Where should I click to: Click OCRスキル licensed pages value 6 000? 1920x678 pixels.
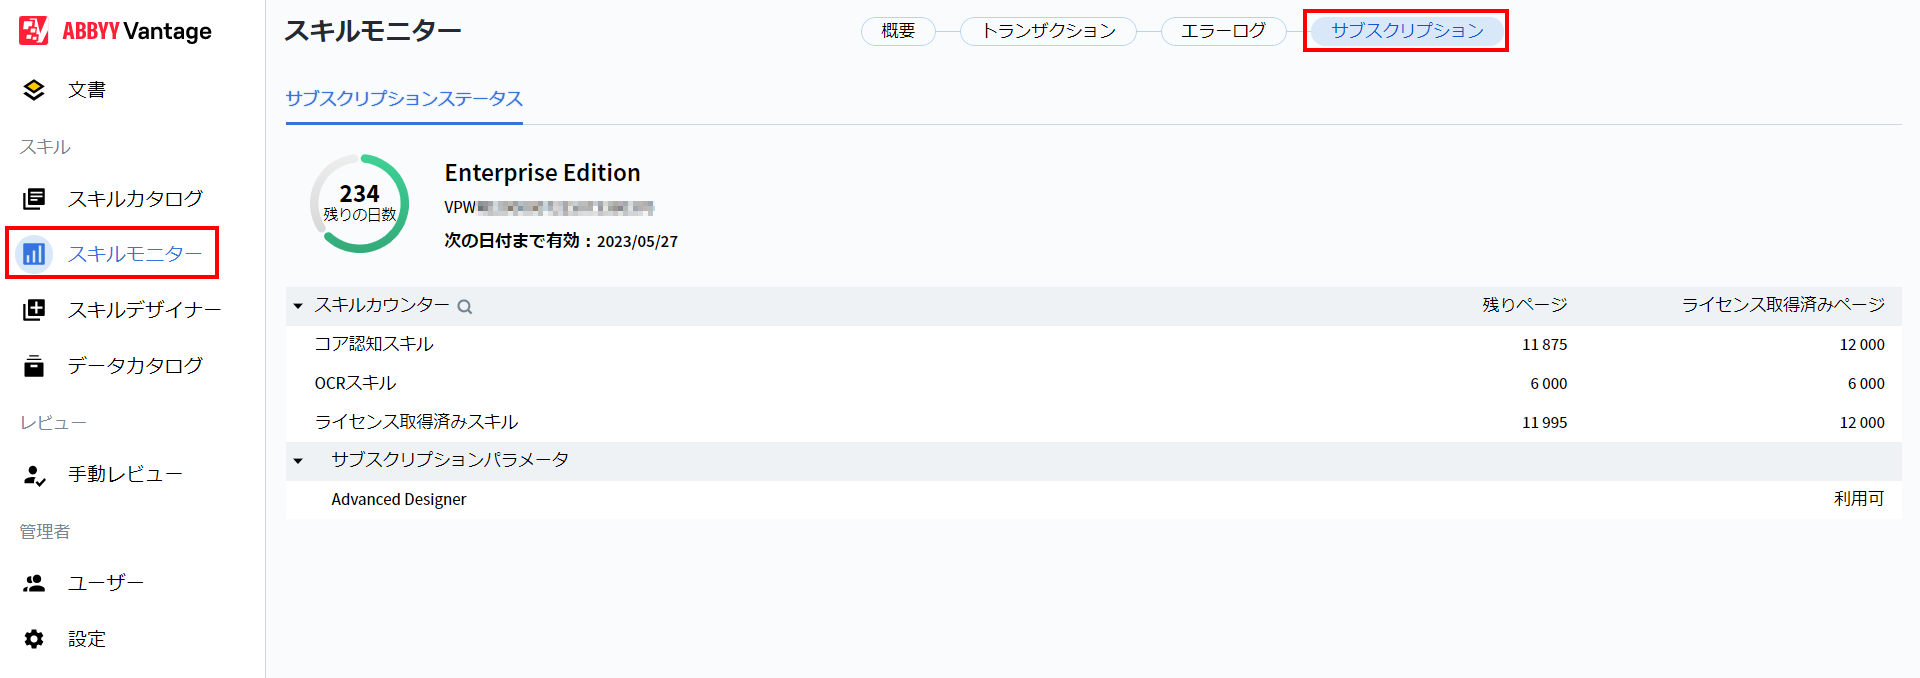point(1866,384)
